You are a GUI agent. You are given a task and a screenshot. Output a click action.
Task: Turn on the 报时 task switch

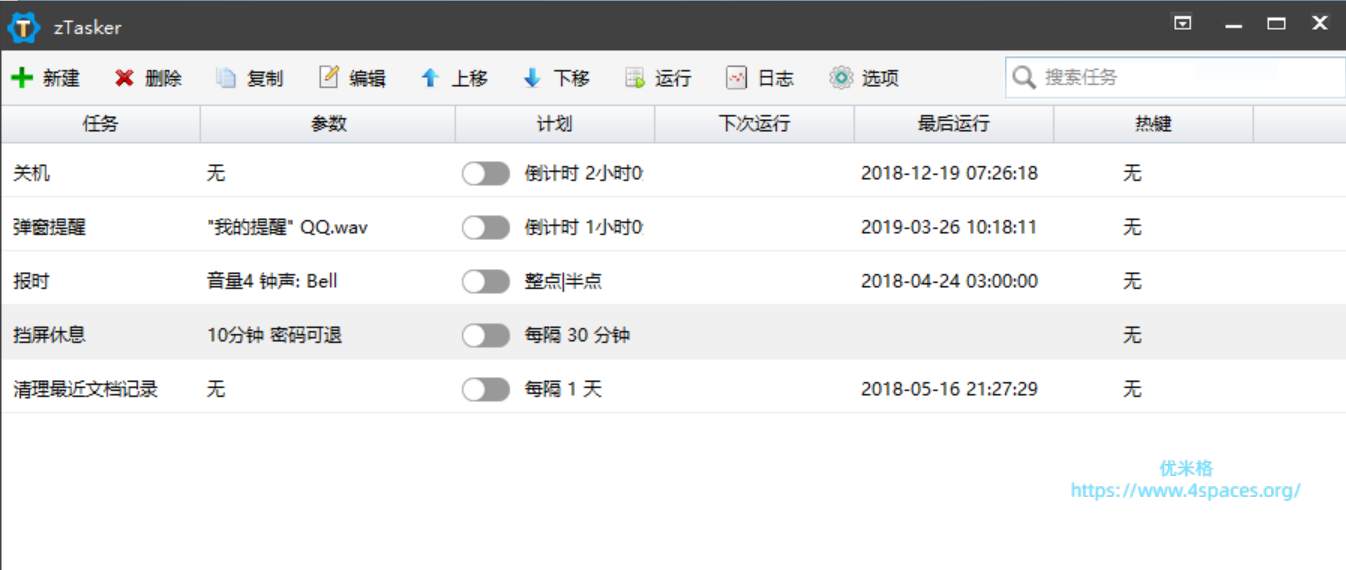pos(486,282)
